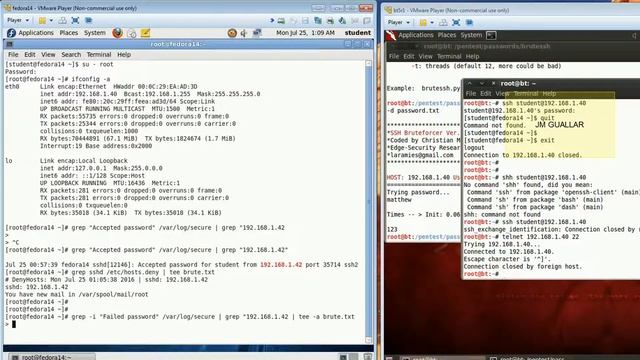The height and width of the screenshot is (360, 640).
Task: Click the scrollbar up arrow in fedora14 terminal
Action: coord(369,63)
